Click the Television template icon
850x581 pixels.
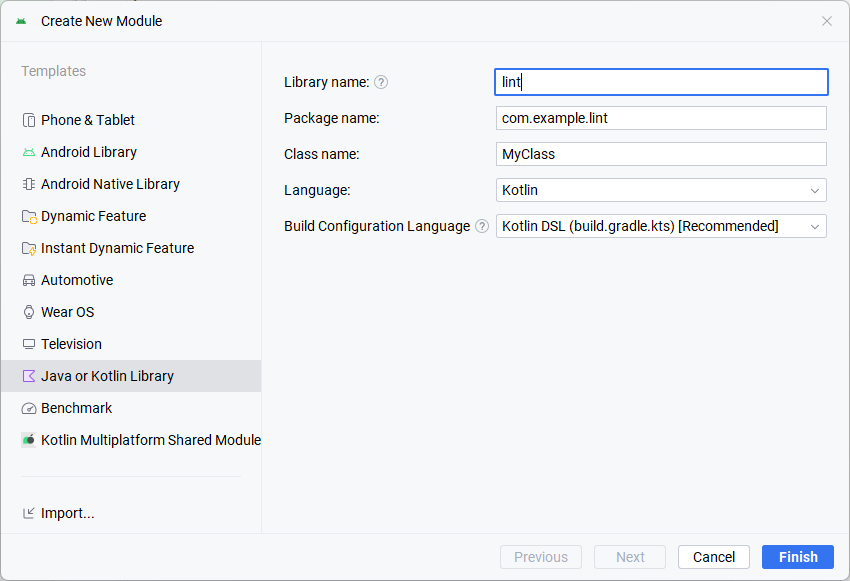click(x=29, y=344)
